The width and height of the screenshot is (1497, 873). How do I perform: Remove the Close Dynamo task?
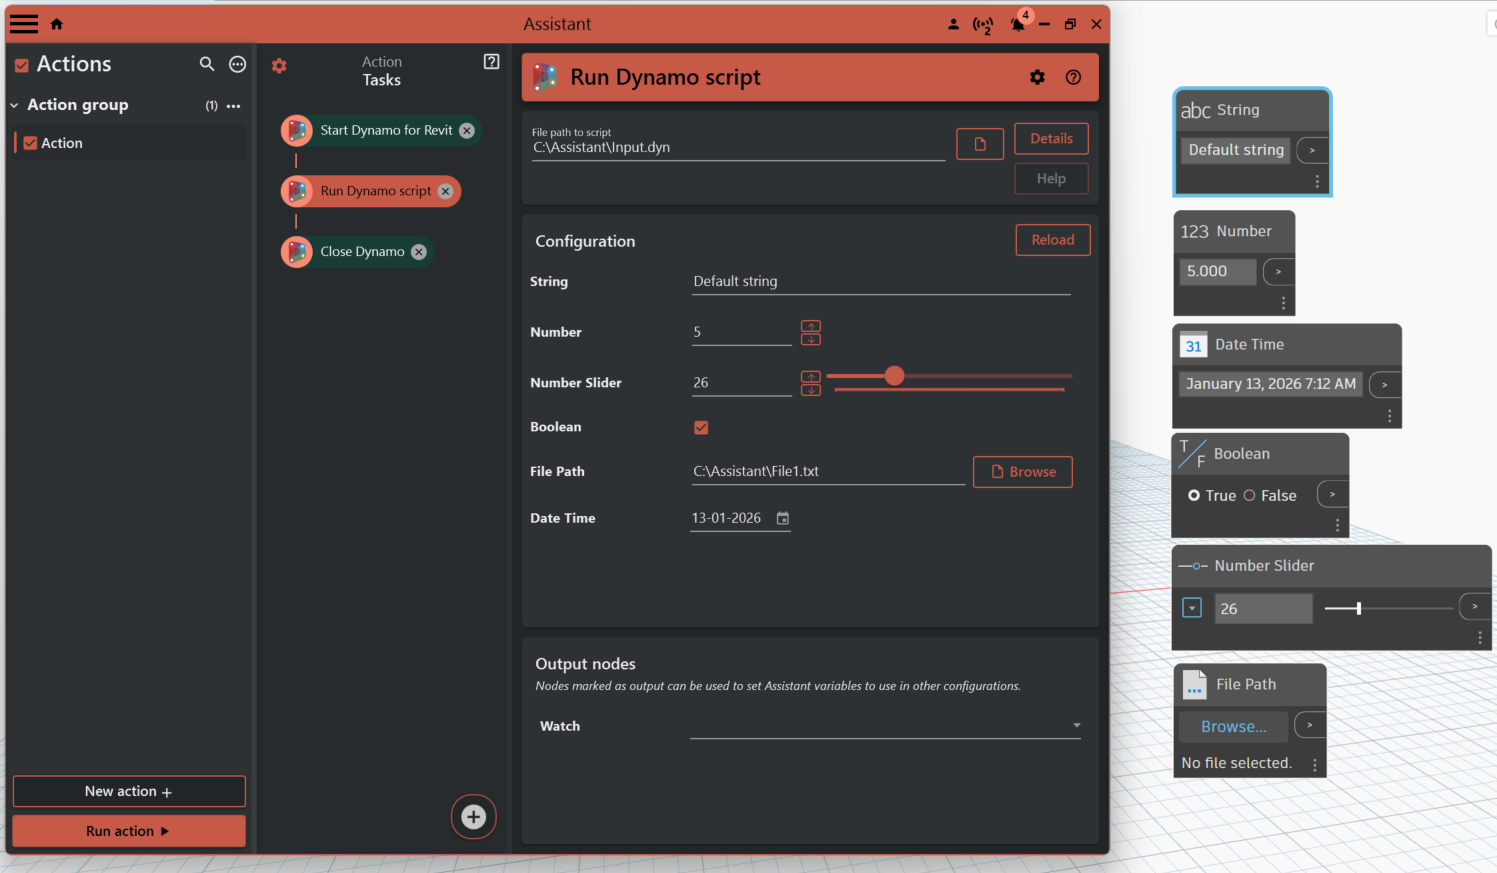419,252
